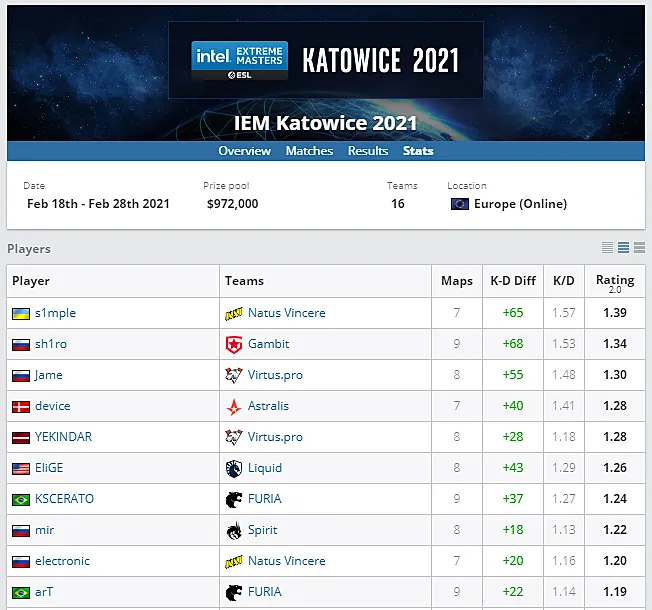Screen dimensions: 652x610
Task: Click the Spirit team logo
Action: [x=234, y=531]
